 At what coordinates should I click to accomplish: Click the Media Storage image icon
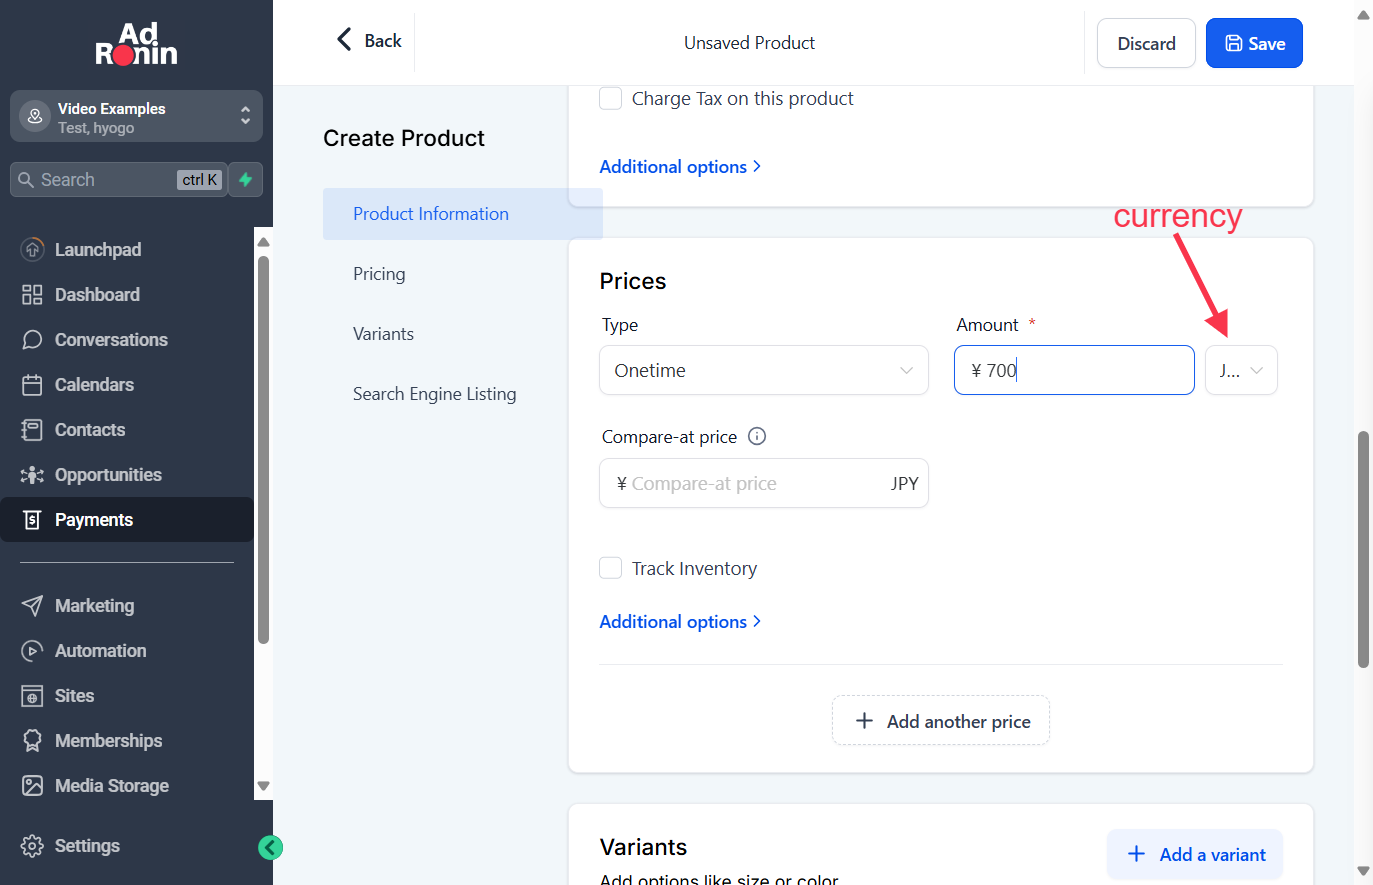32,786
